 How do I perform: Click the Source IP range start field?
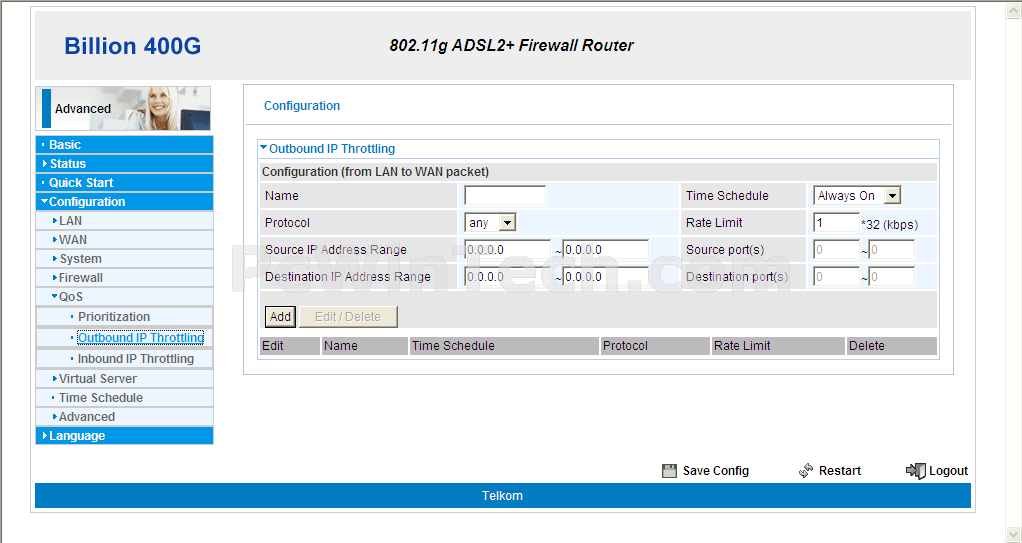[x=508, y=250]
